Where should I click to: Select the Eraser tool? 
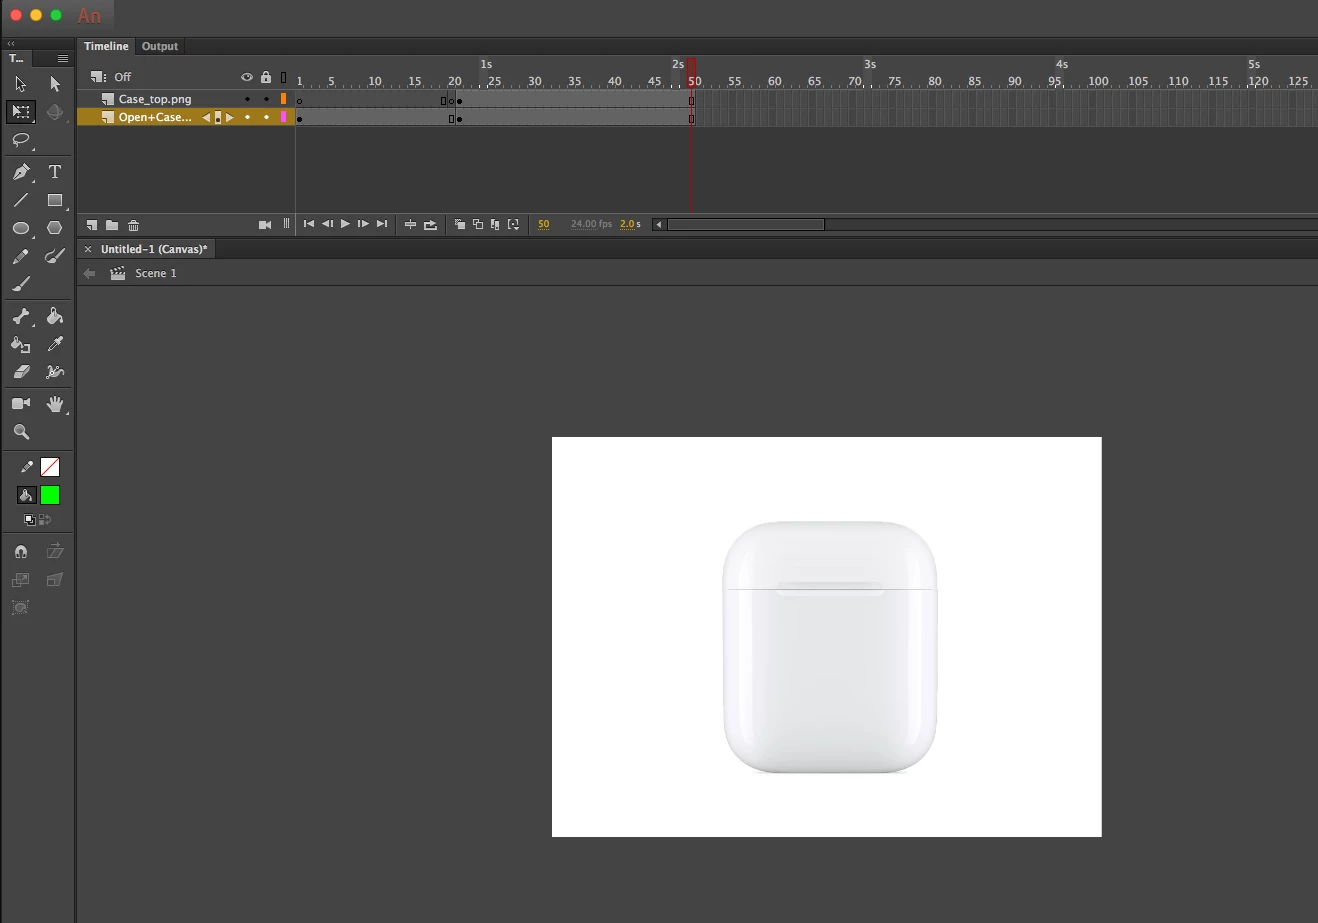click(x=21, y=372)
